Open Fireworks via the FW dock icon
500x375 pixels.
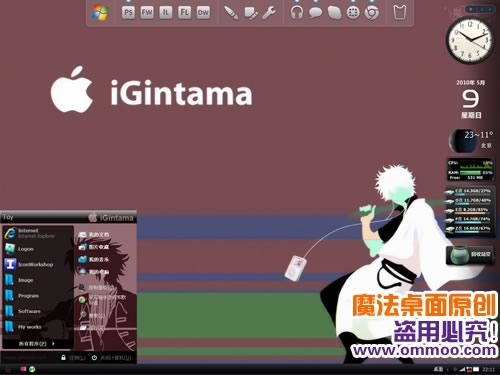tap(147, 13)
